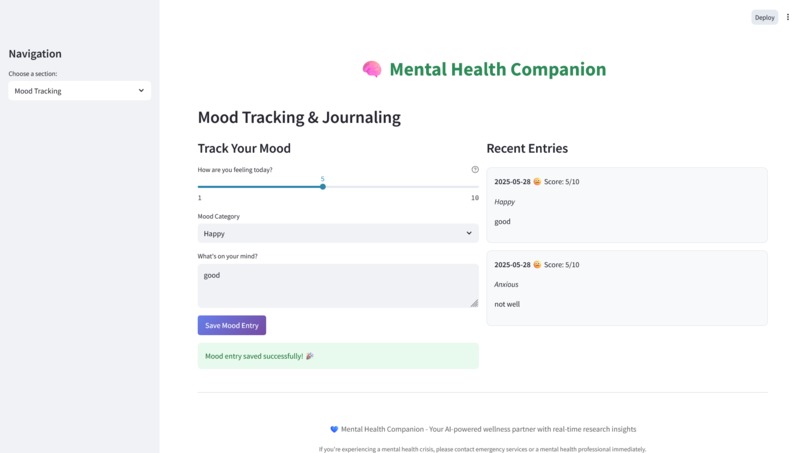Click the italic 'Anxious' entry label

click(506, 284)
